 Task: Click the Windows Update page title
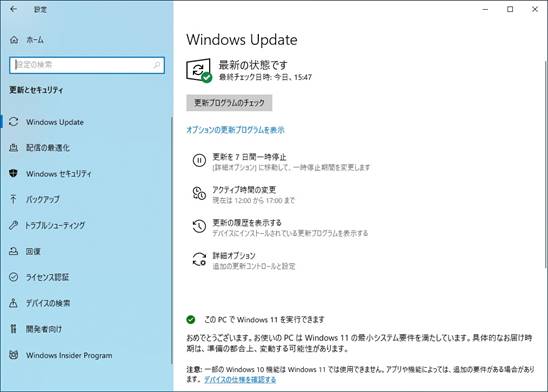[242, 39]
